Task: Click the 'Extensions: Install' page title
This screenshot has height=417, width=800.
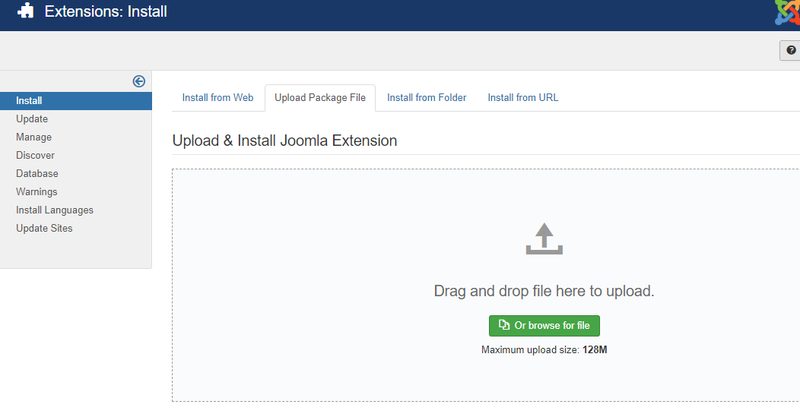Action: point(106,11)
